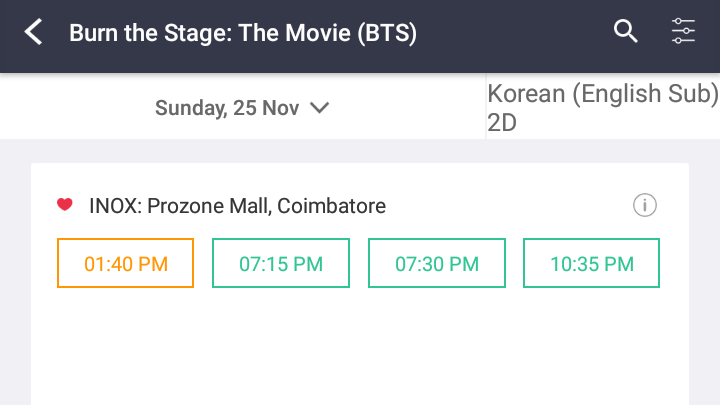The image size is (720, 405).
Task: Select Korean (English Sub) language option
Action: (602, 94)
